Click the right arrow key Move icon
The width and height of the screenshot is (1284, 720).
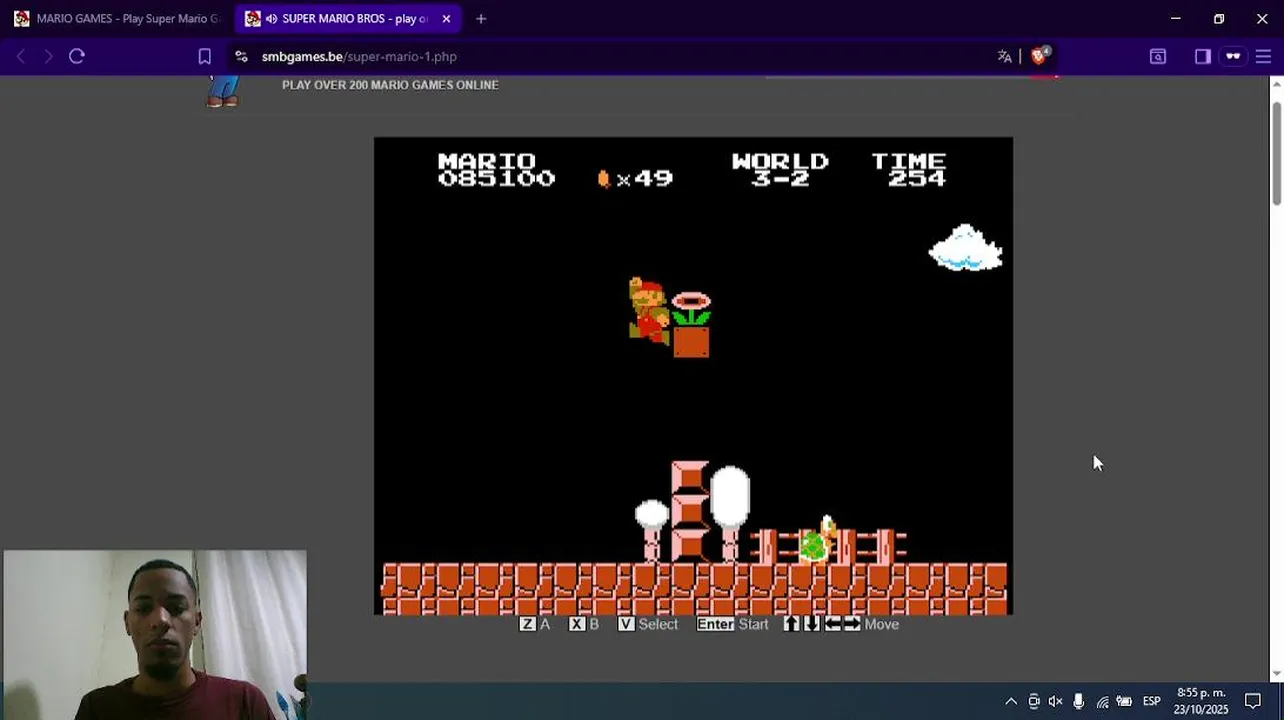pos(852,624)
